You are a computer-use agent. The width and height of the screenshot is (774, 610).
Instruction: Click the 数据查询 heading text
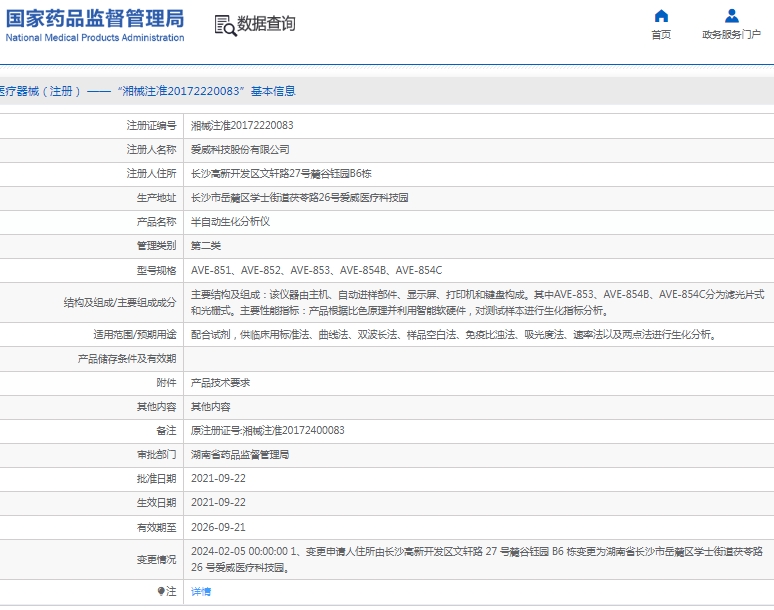(x=266, y=24)
